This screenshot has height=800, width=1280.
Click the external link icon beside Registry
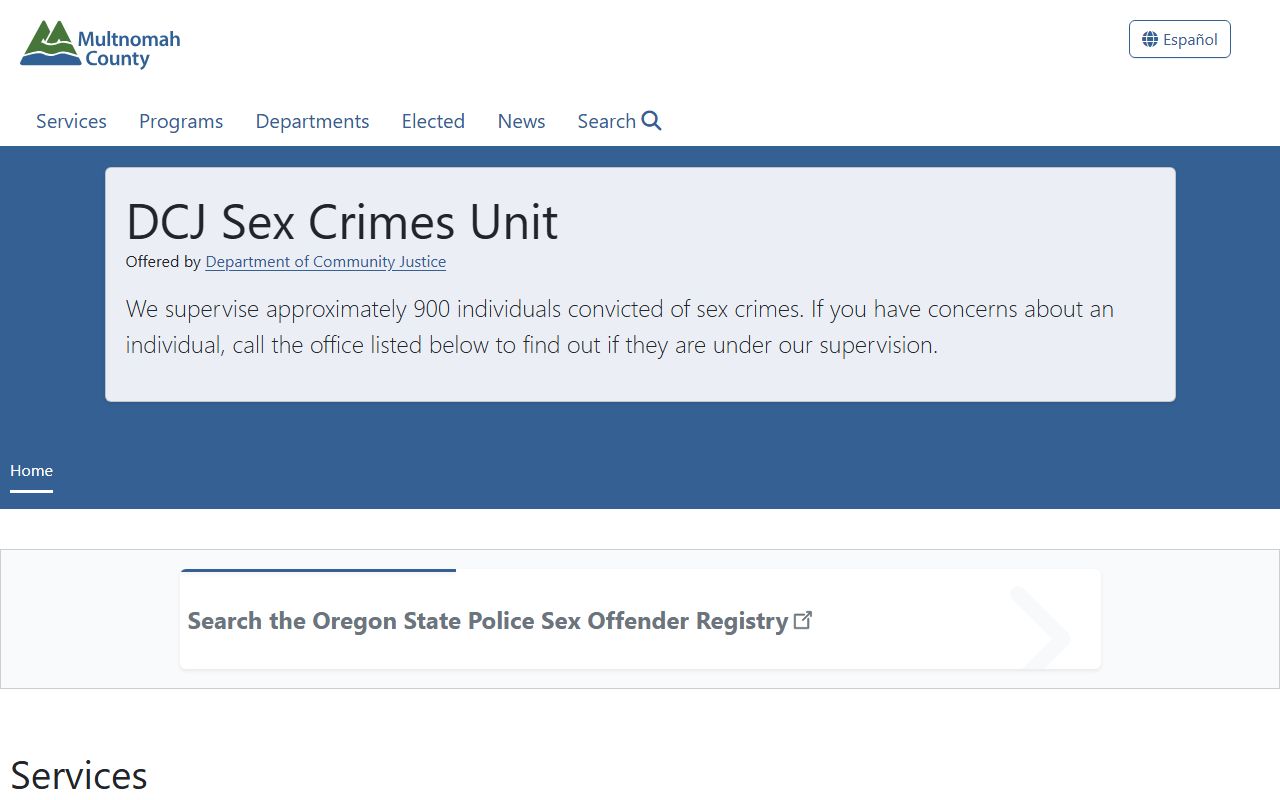(803, 620)
